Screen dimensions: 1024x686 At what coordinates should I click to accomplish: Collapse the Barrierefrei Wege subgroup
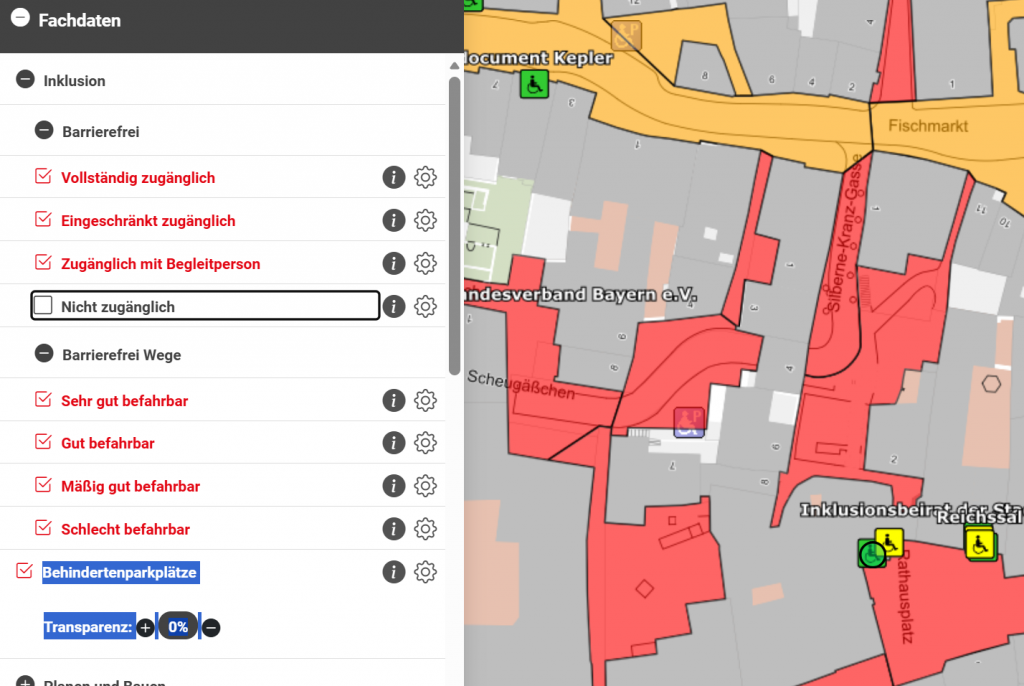[x=44, y=353]
